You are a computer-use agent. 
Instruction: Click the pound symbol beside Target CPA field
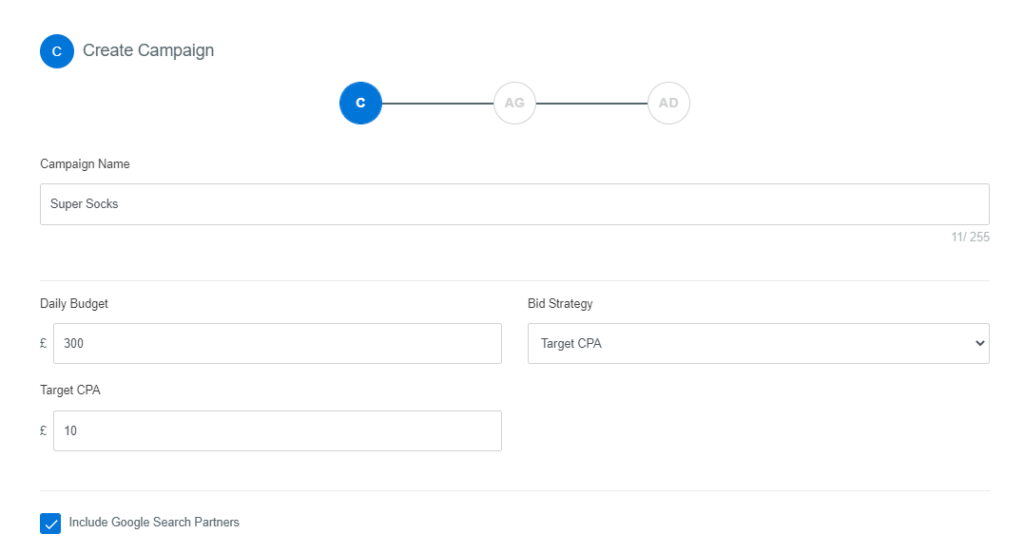(x=43, y=431)
